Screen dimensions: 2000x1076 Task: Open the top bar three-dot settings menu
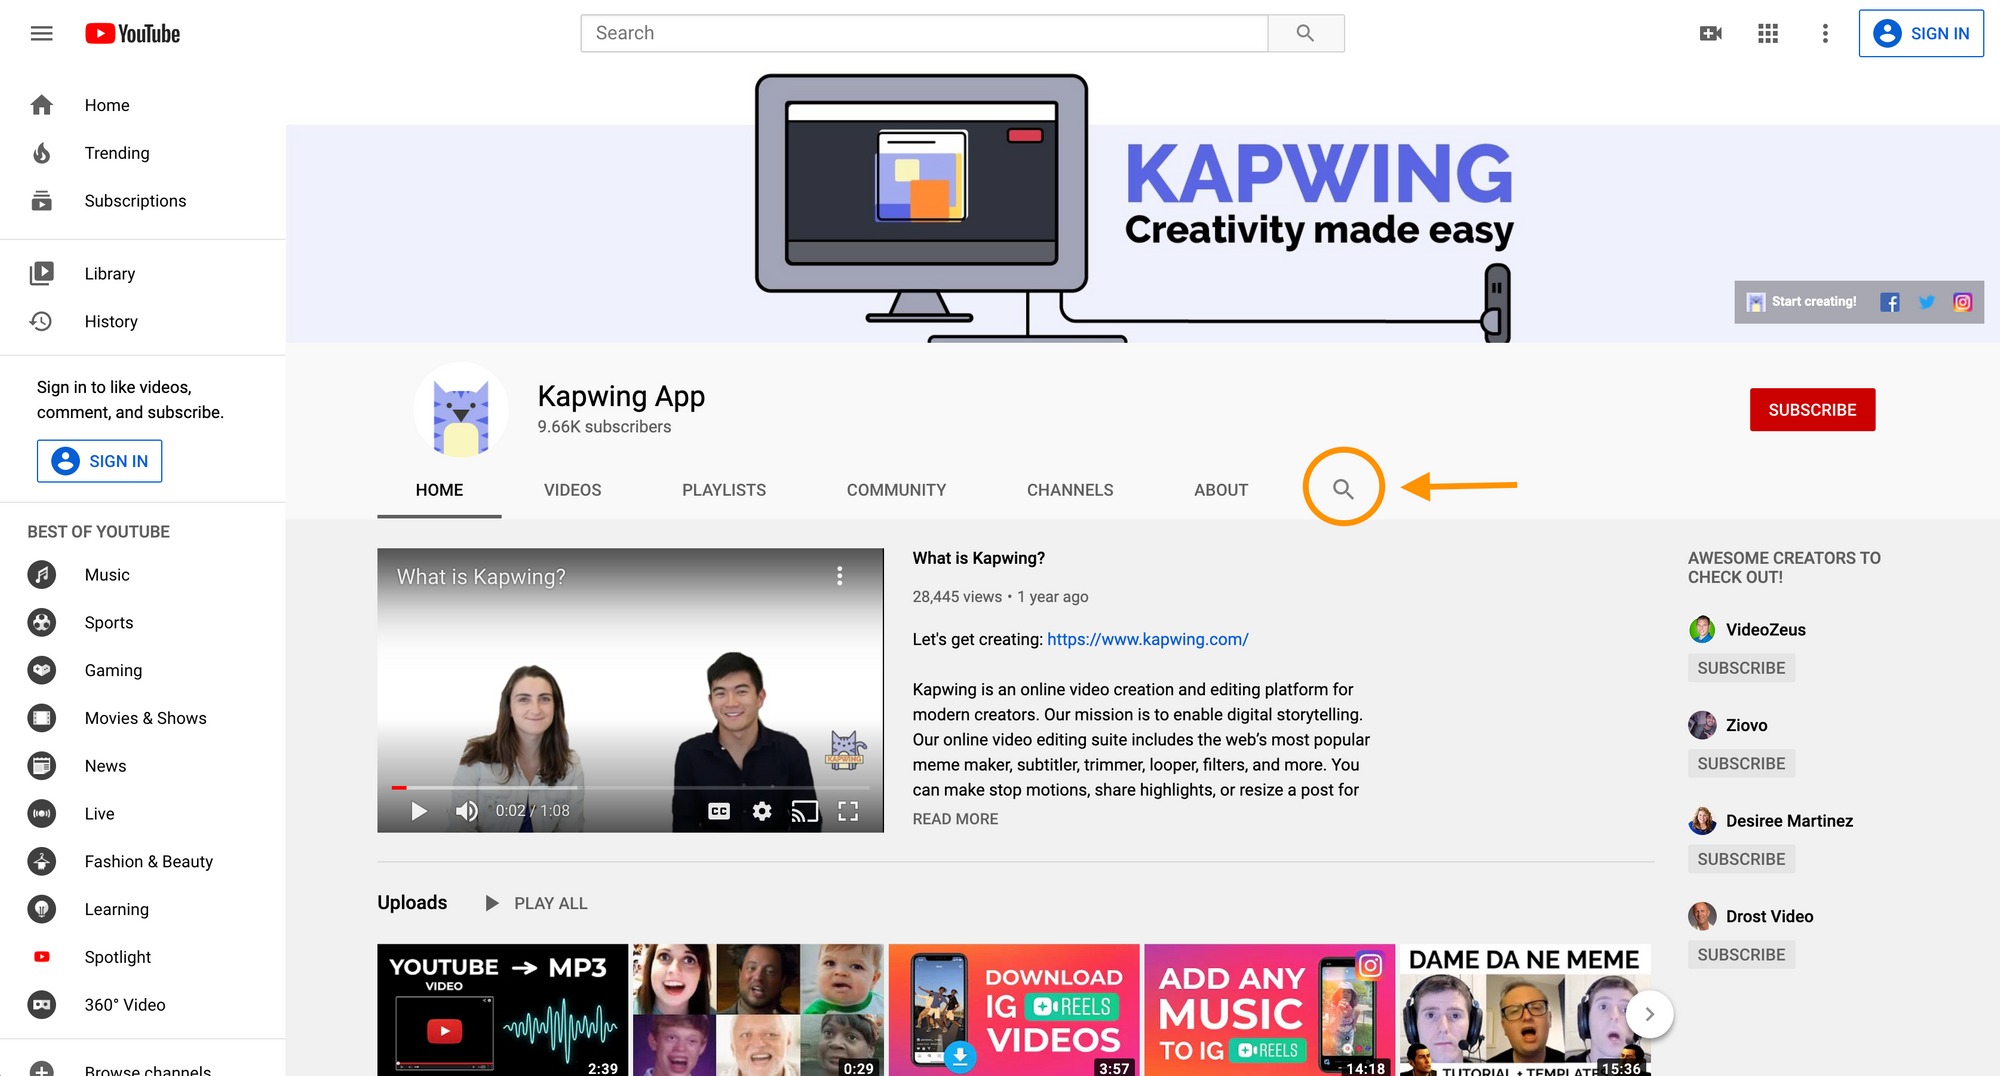pos(1824,34)
